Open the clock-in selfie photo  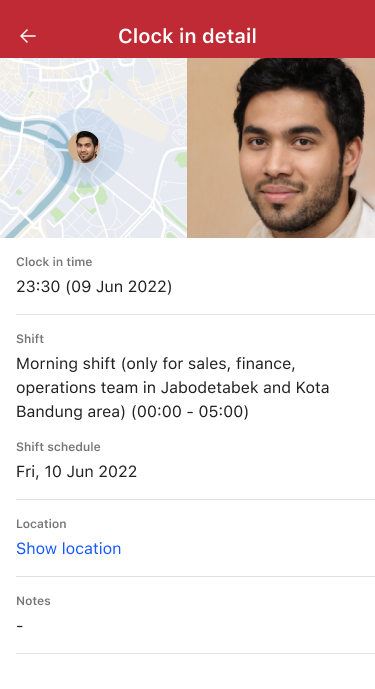pos(281,148)
